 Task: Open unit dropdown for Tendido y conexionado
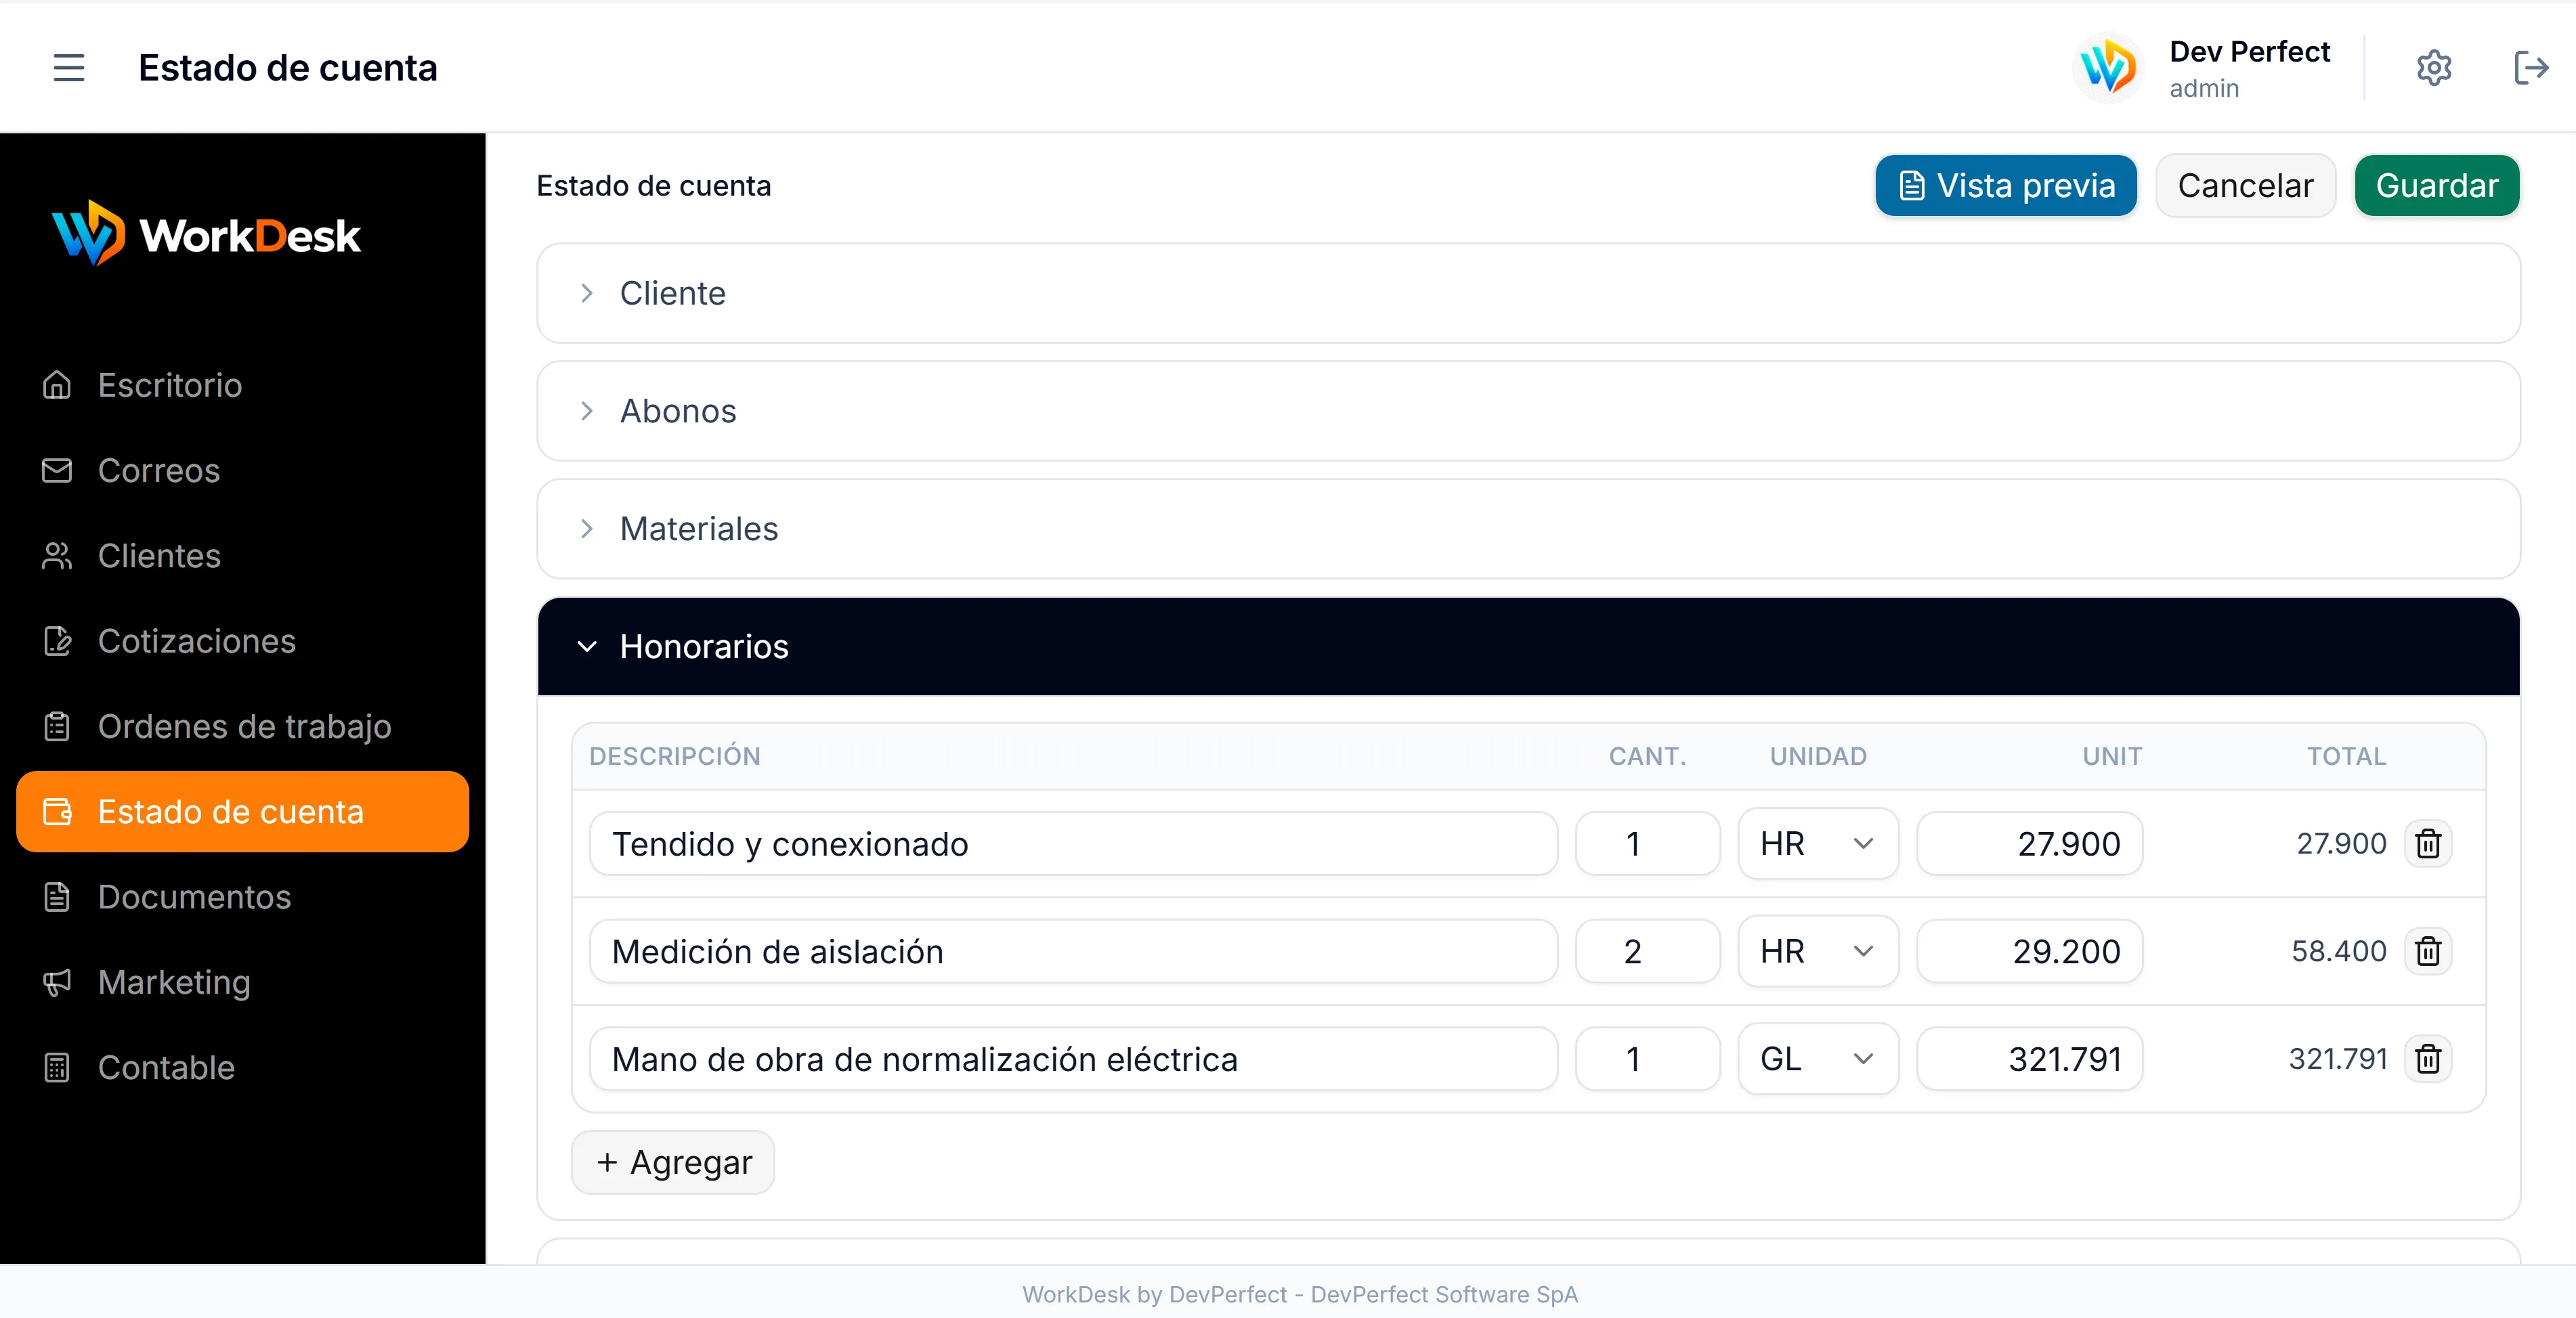pos(1818,844)
